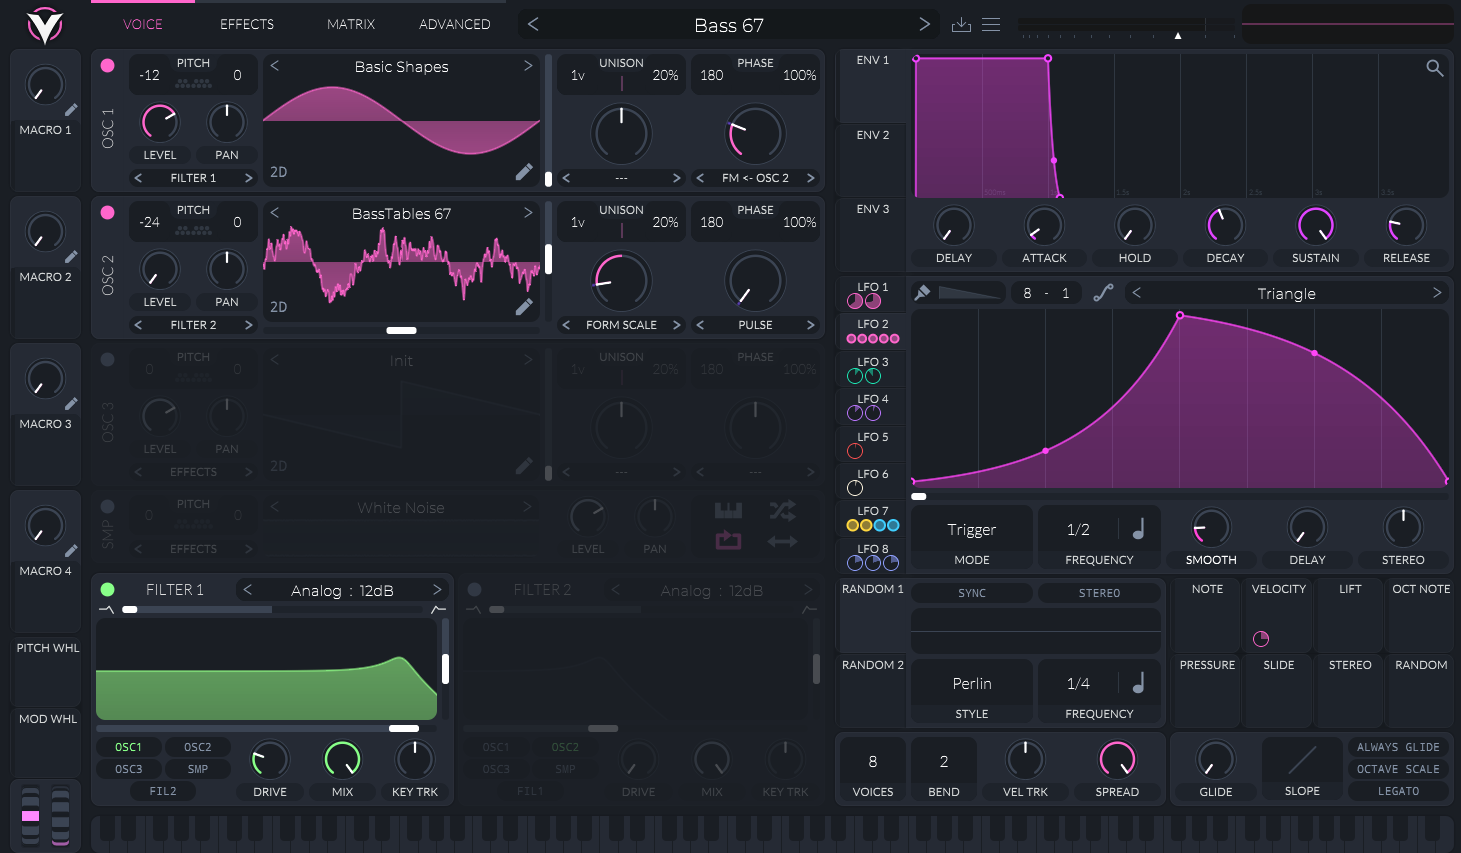Click the envelope SUSTAIN knob
The height and width of the screenshot is (853, 1461).
pos(1315,226)
